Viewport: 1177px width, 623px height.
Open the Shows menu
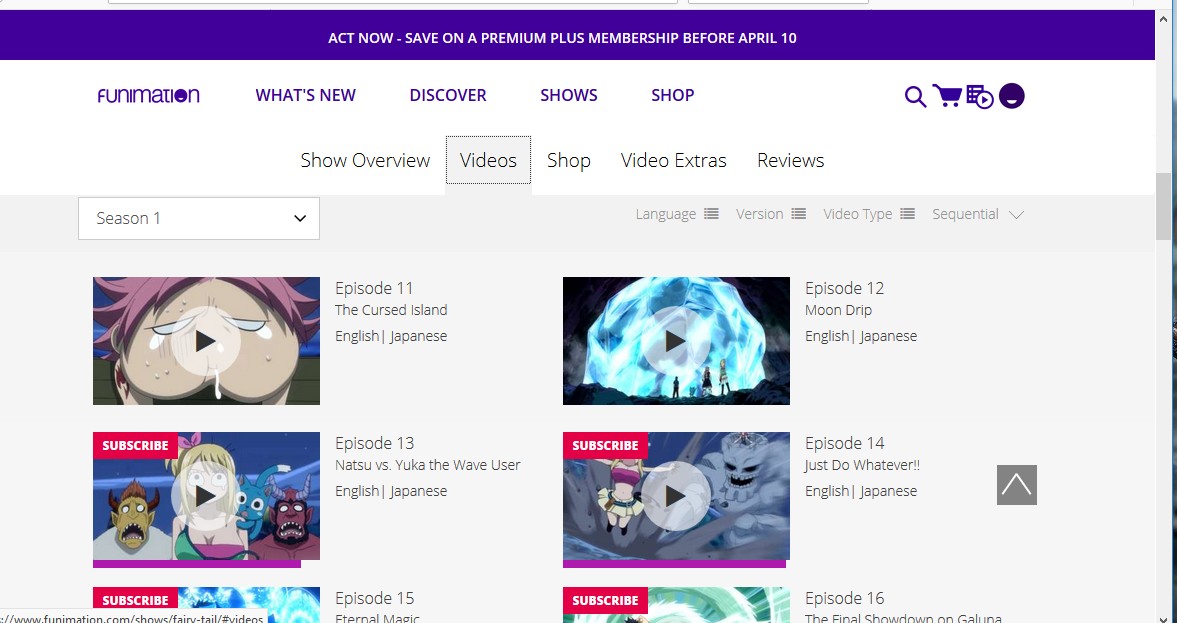(569, 95)
